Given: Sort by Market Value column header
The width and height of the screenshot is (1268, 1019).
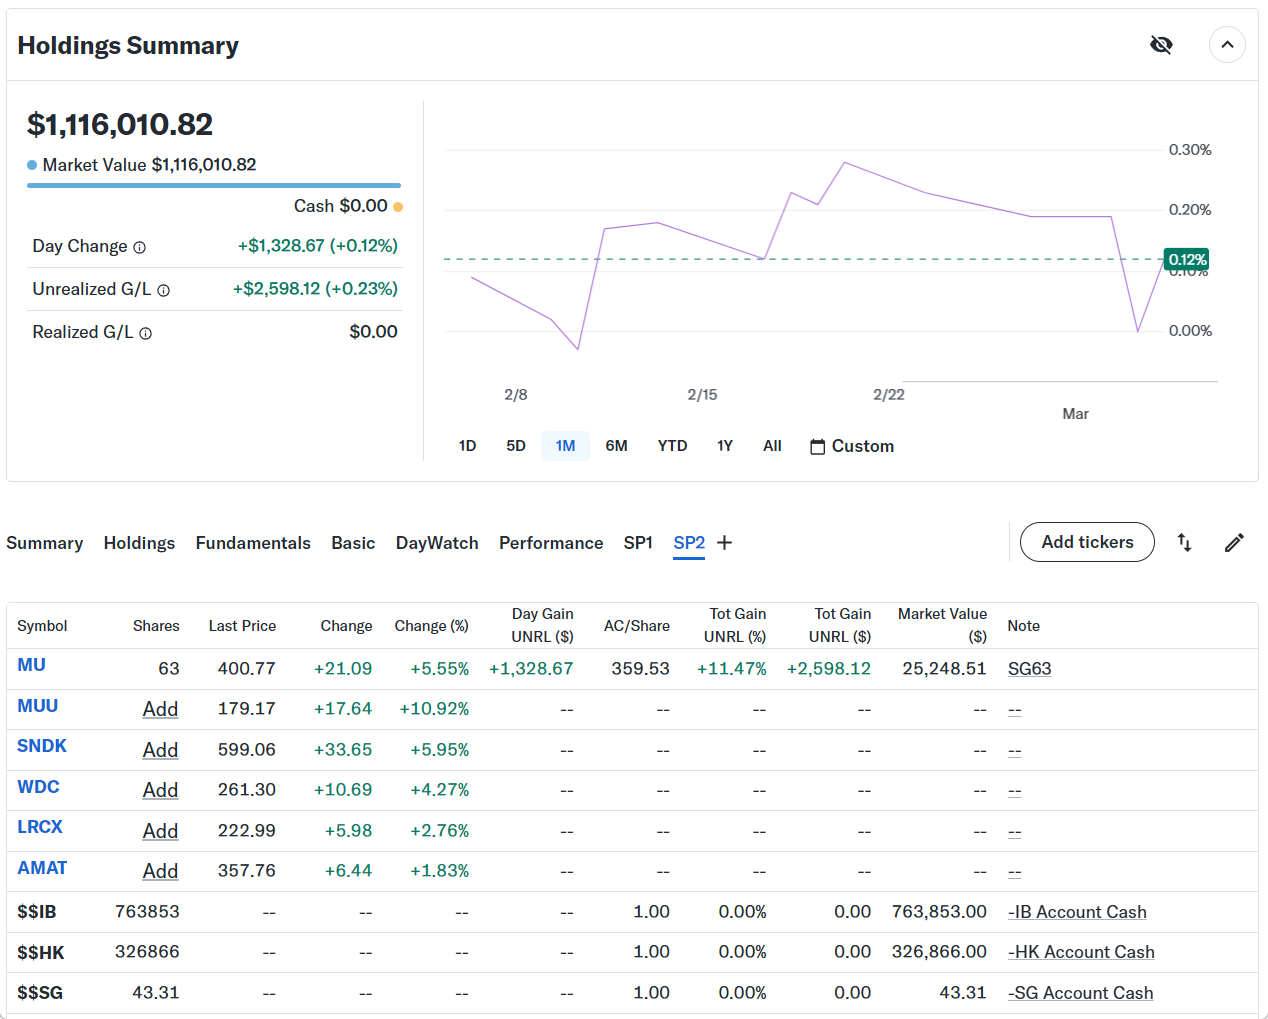Looking at the screenshot, I should coord(942,625).
